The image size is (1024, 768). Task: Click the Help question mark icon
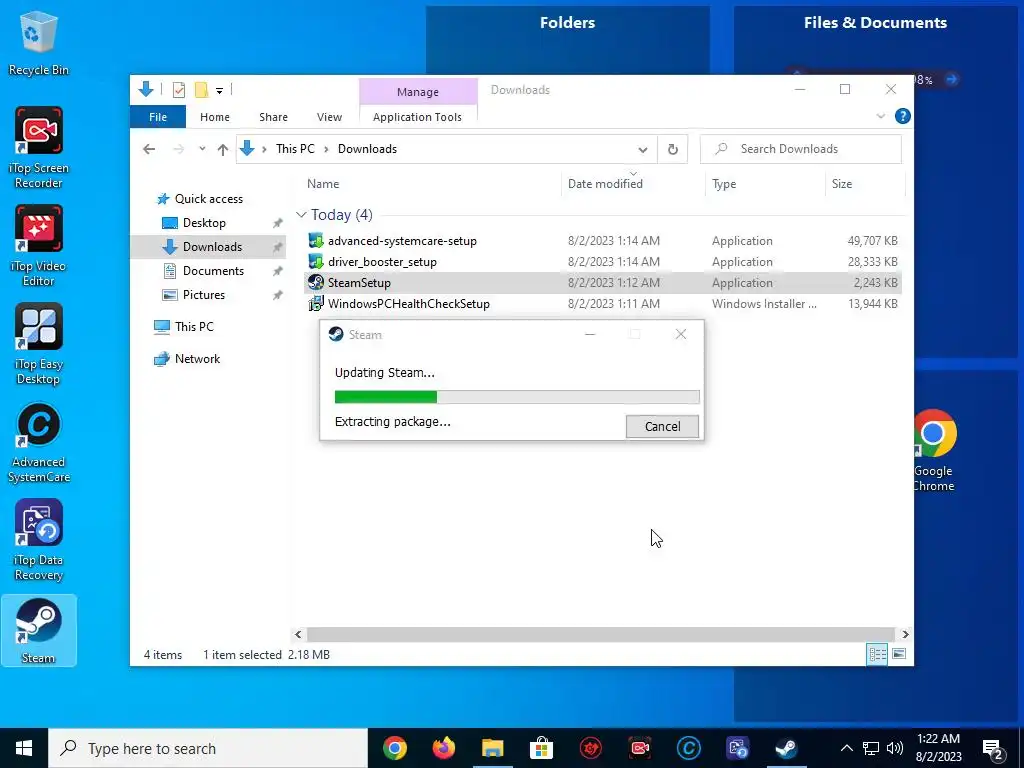(903, 116)
